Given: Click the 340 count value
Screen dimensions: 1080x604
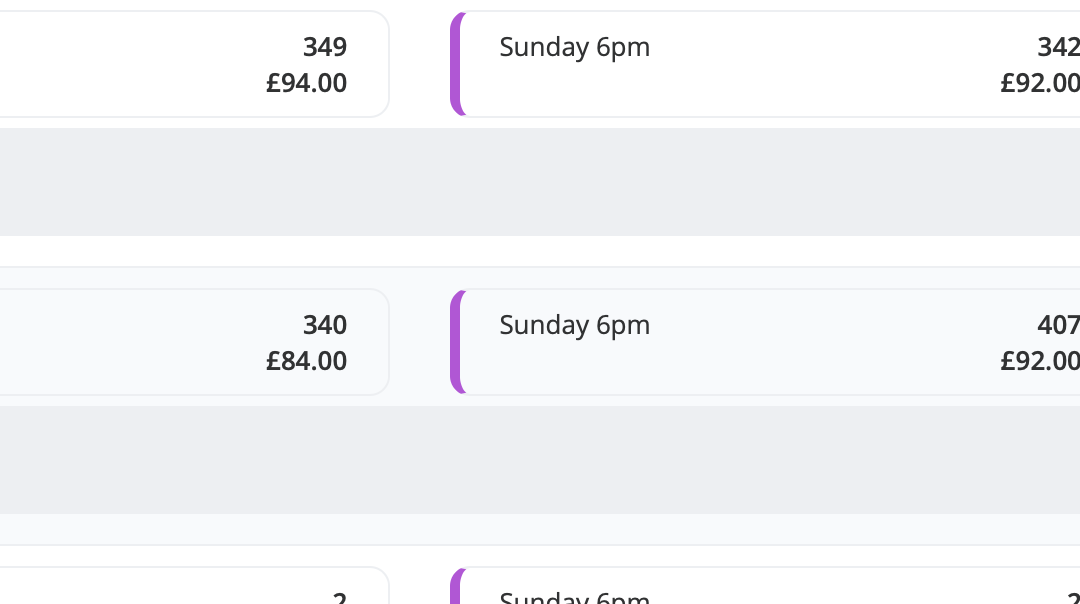Looking at the screenshot, I should [x=324, y=325].
